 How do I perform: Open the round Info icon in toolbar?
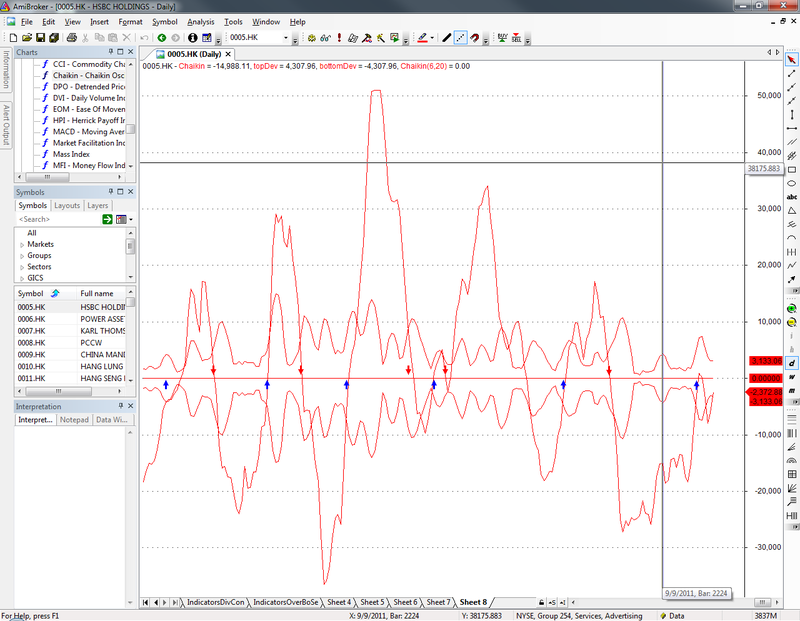(x=192, y=38)
